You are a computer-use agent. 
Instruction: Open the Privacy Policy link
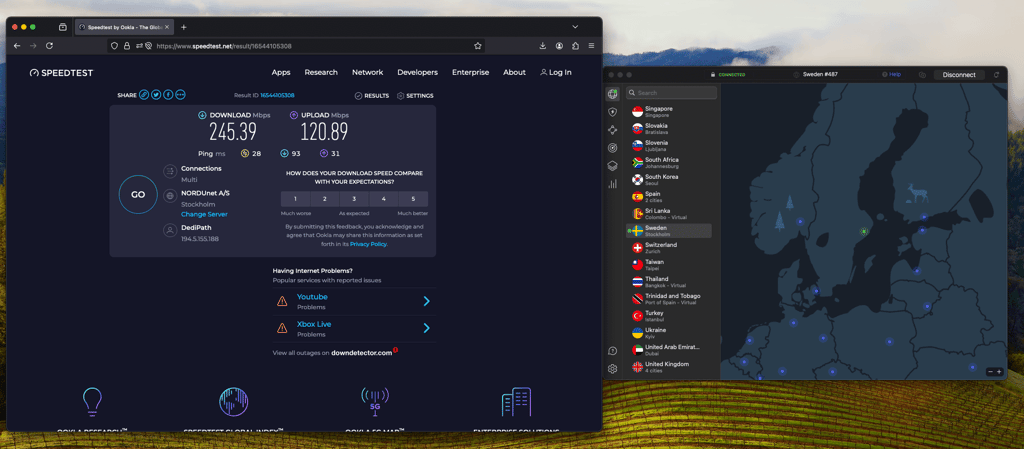[x=369, y=244]
